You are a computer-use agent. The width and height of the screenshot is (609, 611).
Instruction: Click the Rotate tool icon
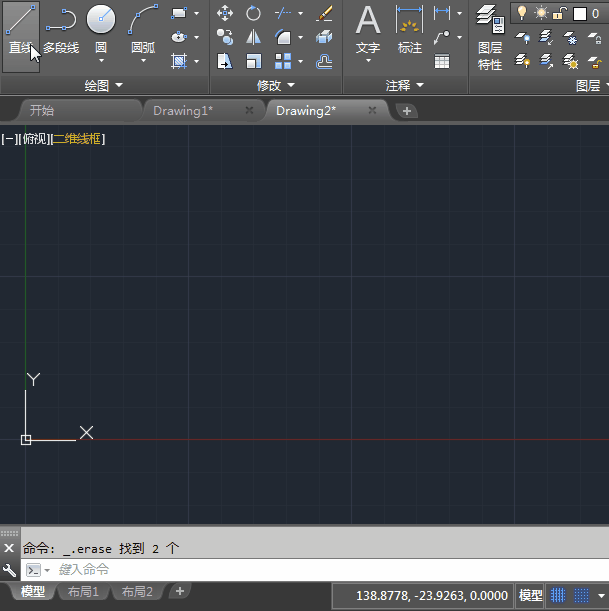point(254,13)
